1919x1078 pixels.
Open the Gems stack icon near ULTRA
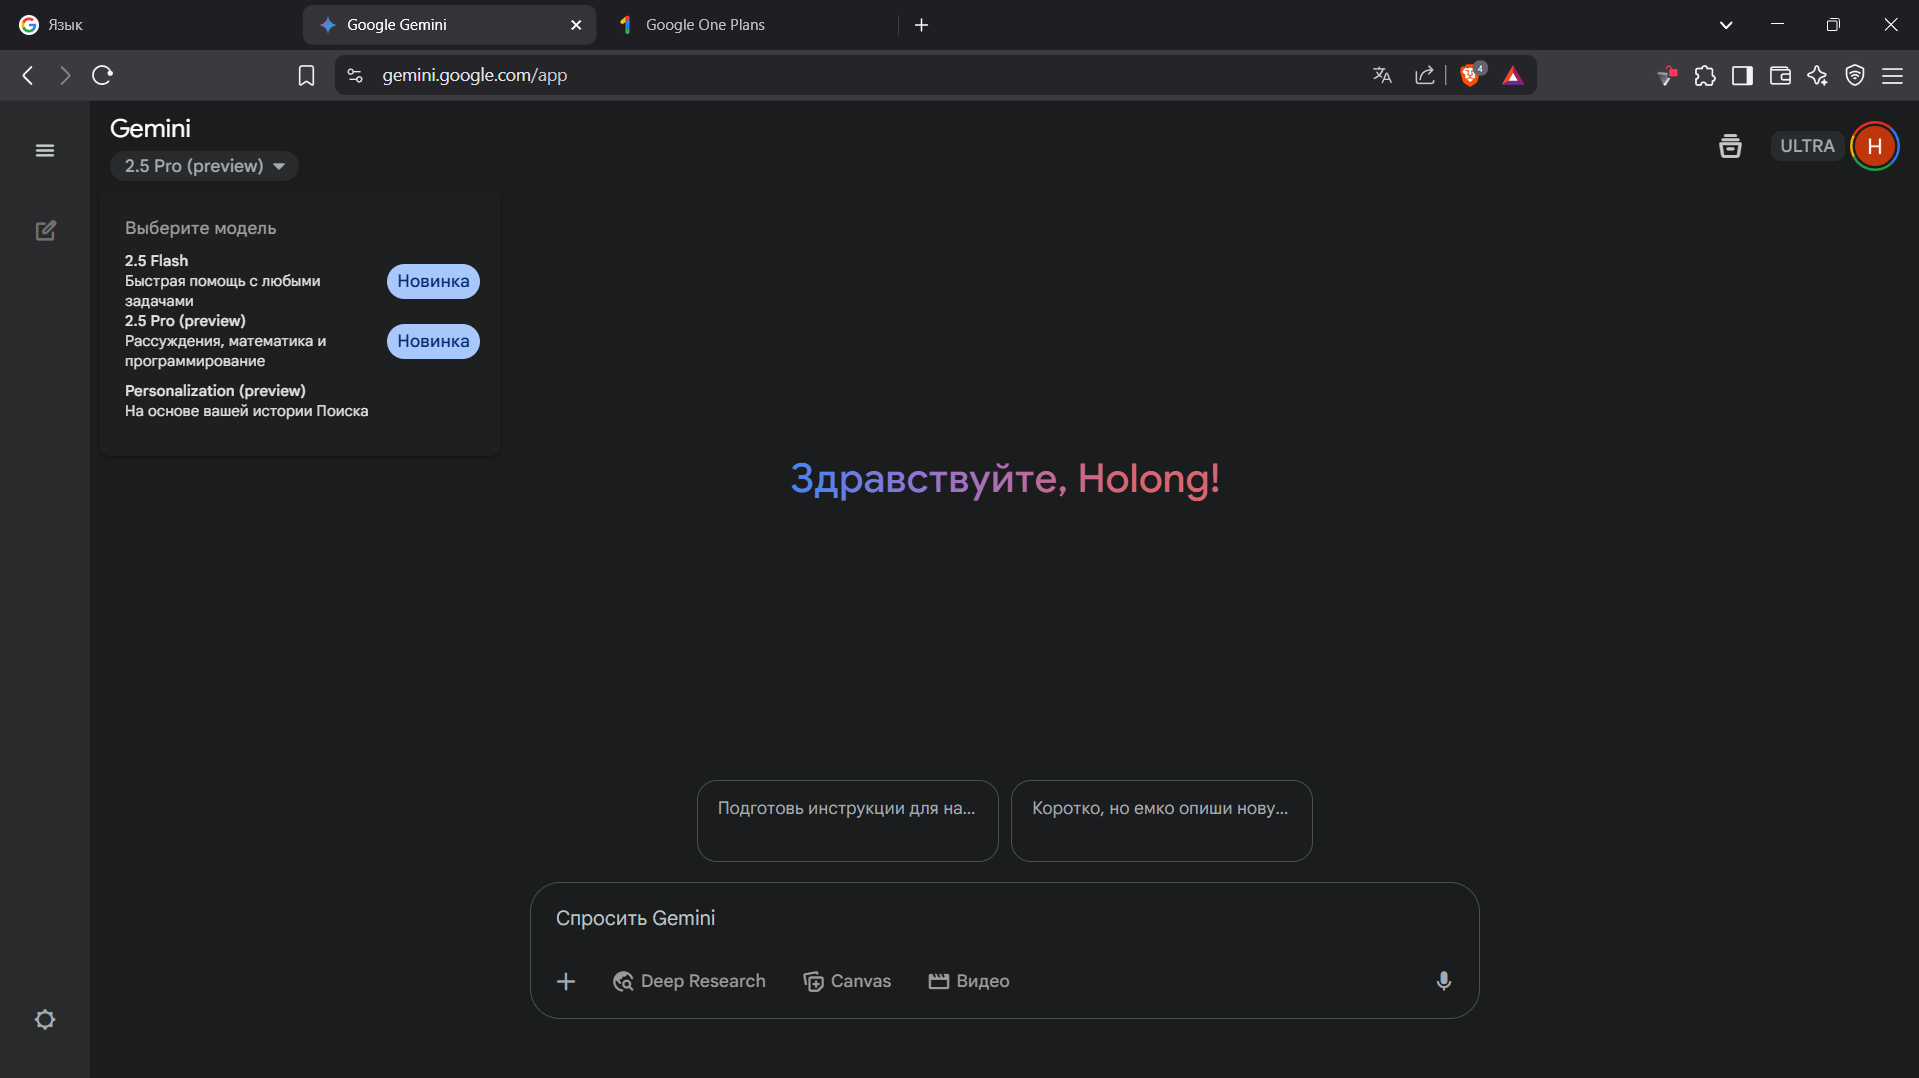[1730, 146]
